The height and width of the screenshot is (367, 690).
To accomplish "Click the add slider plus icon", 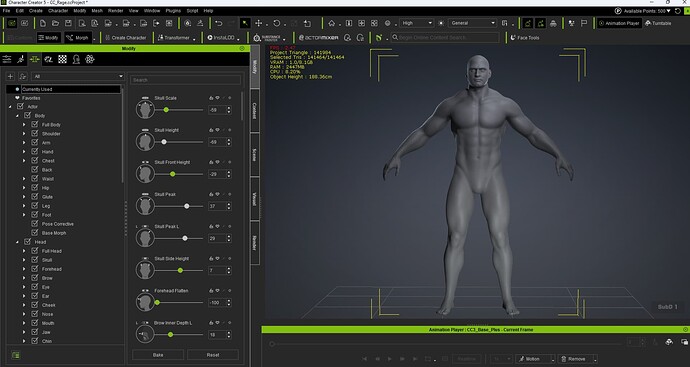I will 11,77.
